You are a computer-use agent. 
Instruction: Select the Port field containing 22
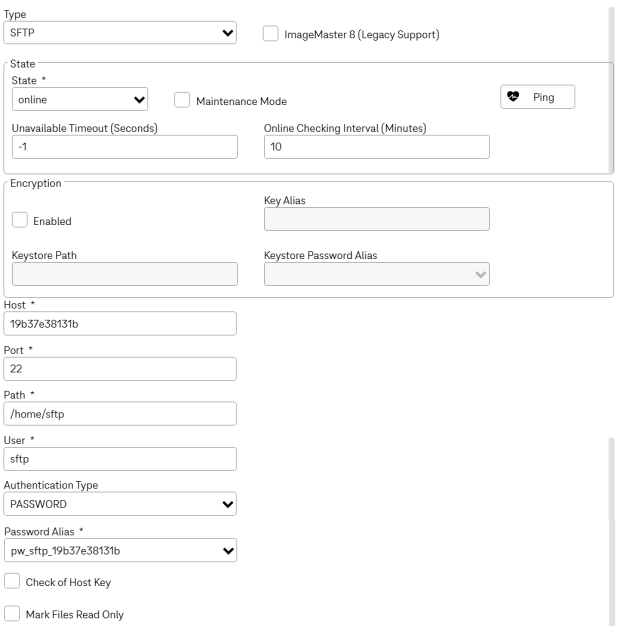(120, 369)
